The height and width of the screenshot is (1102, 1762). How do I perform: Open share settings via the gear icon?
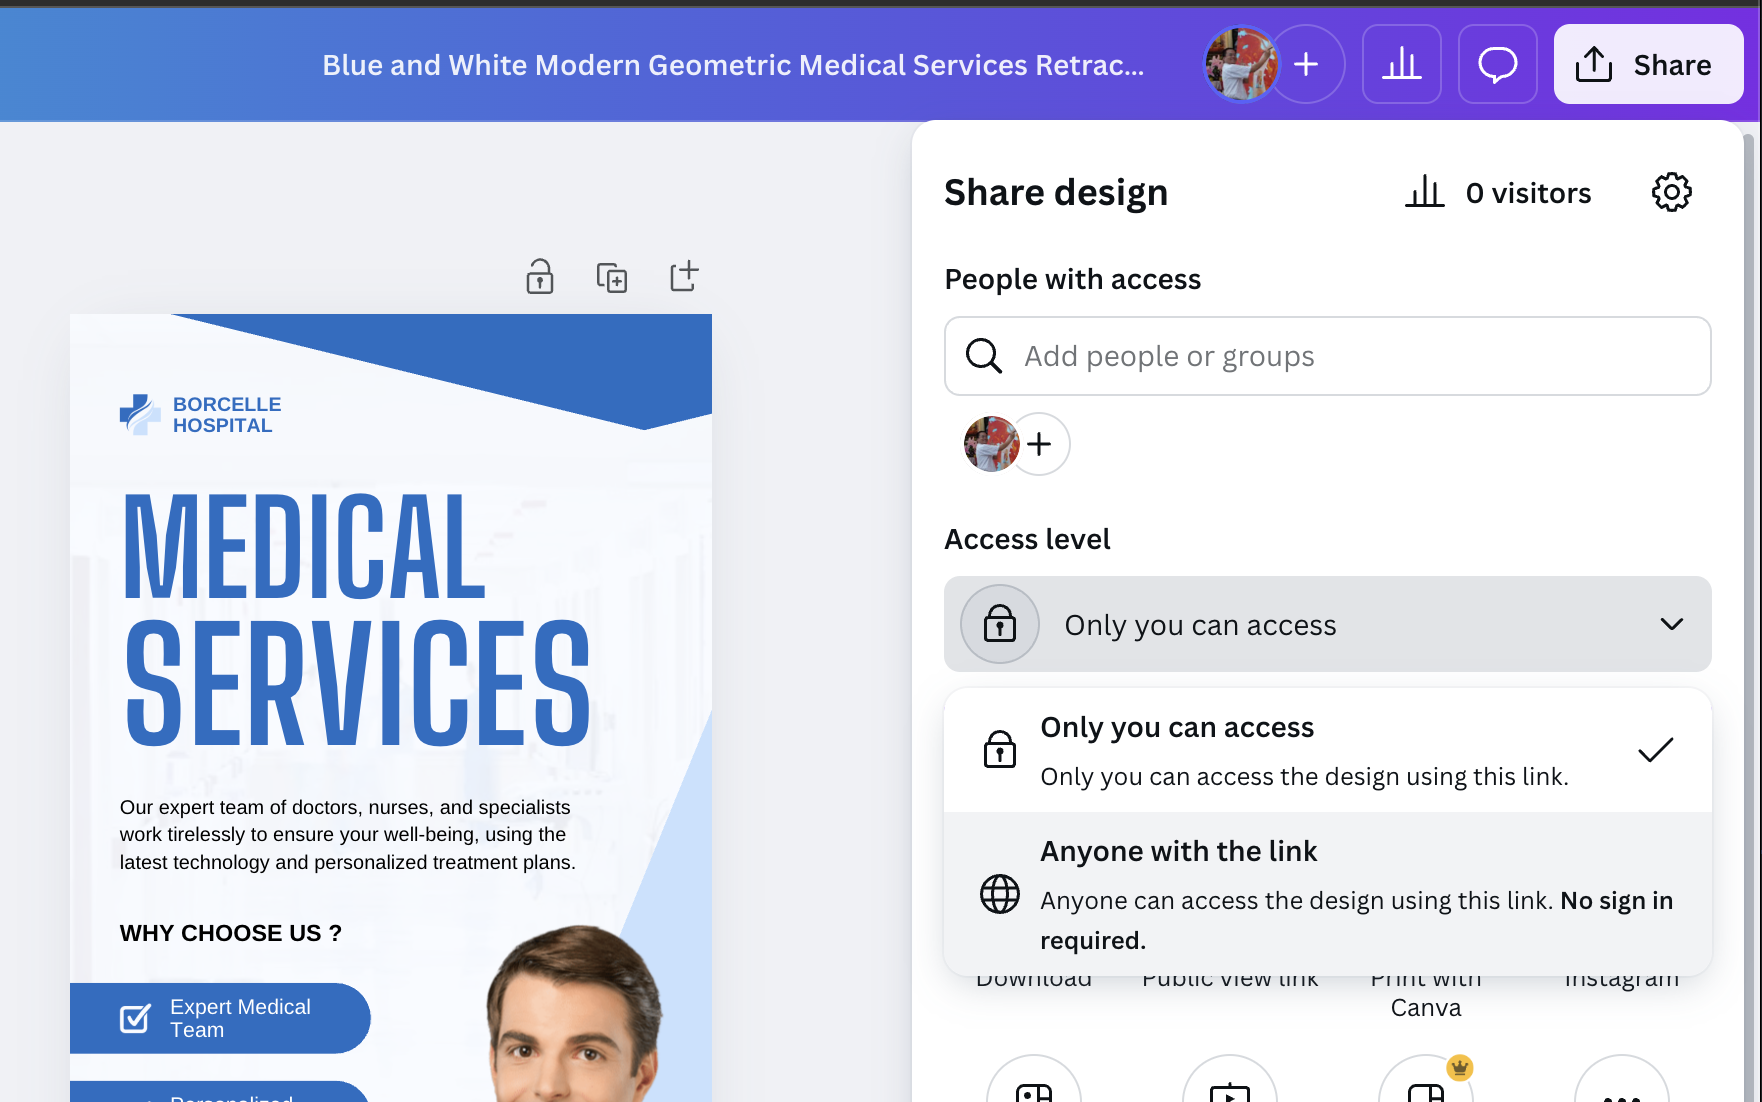click(x=1671, y=192)
